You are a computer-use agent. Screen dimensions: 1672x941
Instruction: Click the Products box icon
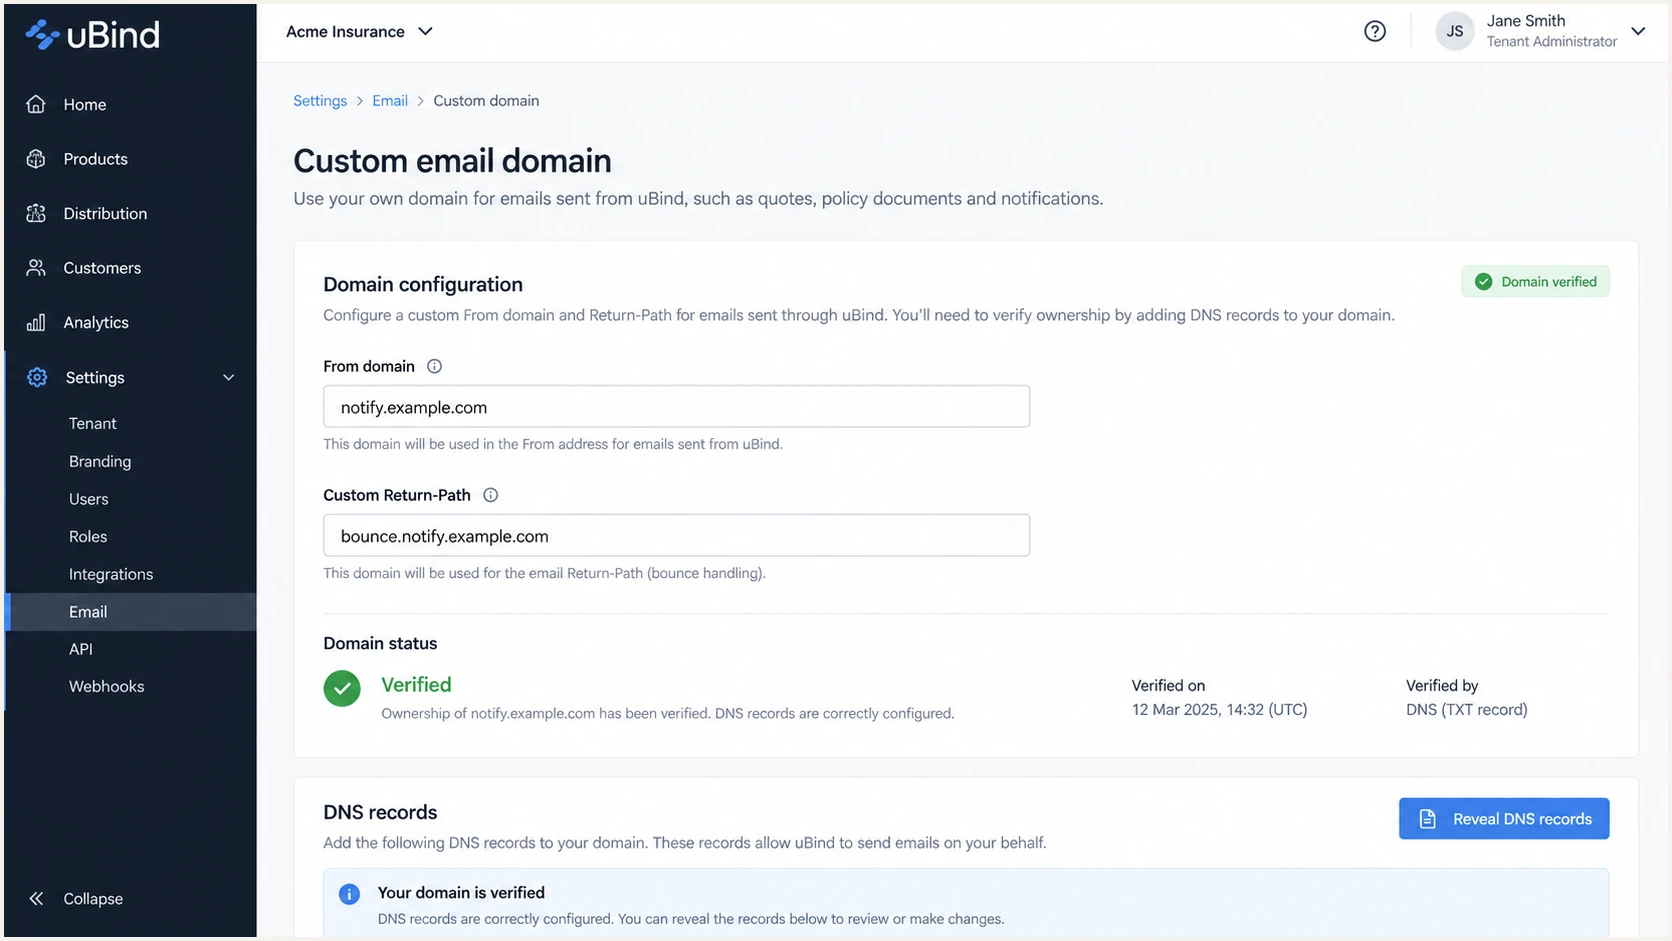[36, 159]
